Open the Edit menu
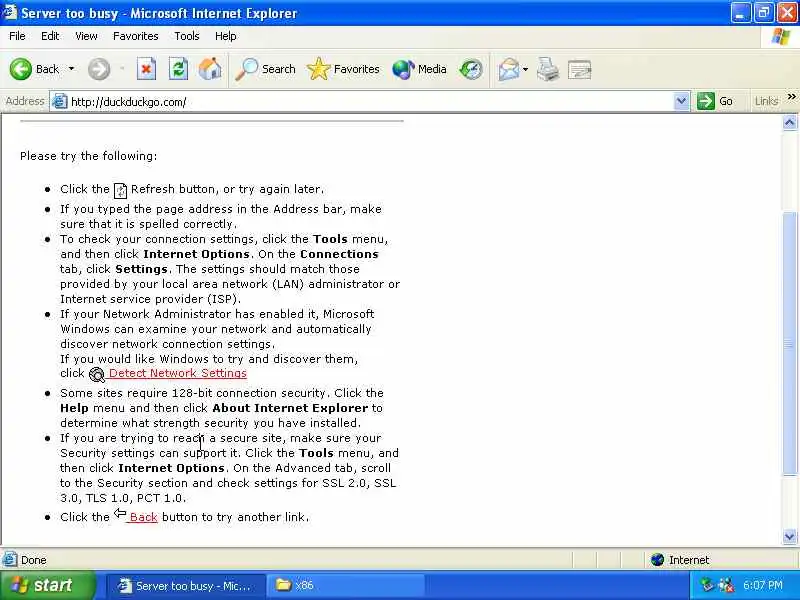The width and height of the screenshot is (800, 600). [50, 36]
